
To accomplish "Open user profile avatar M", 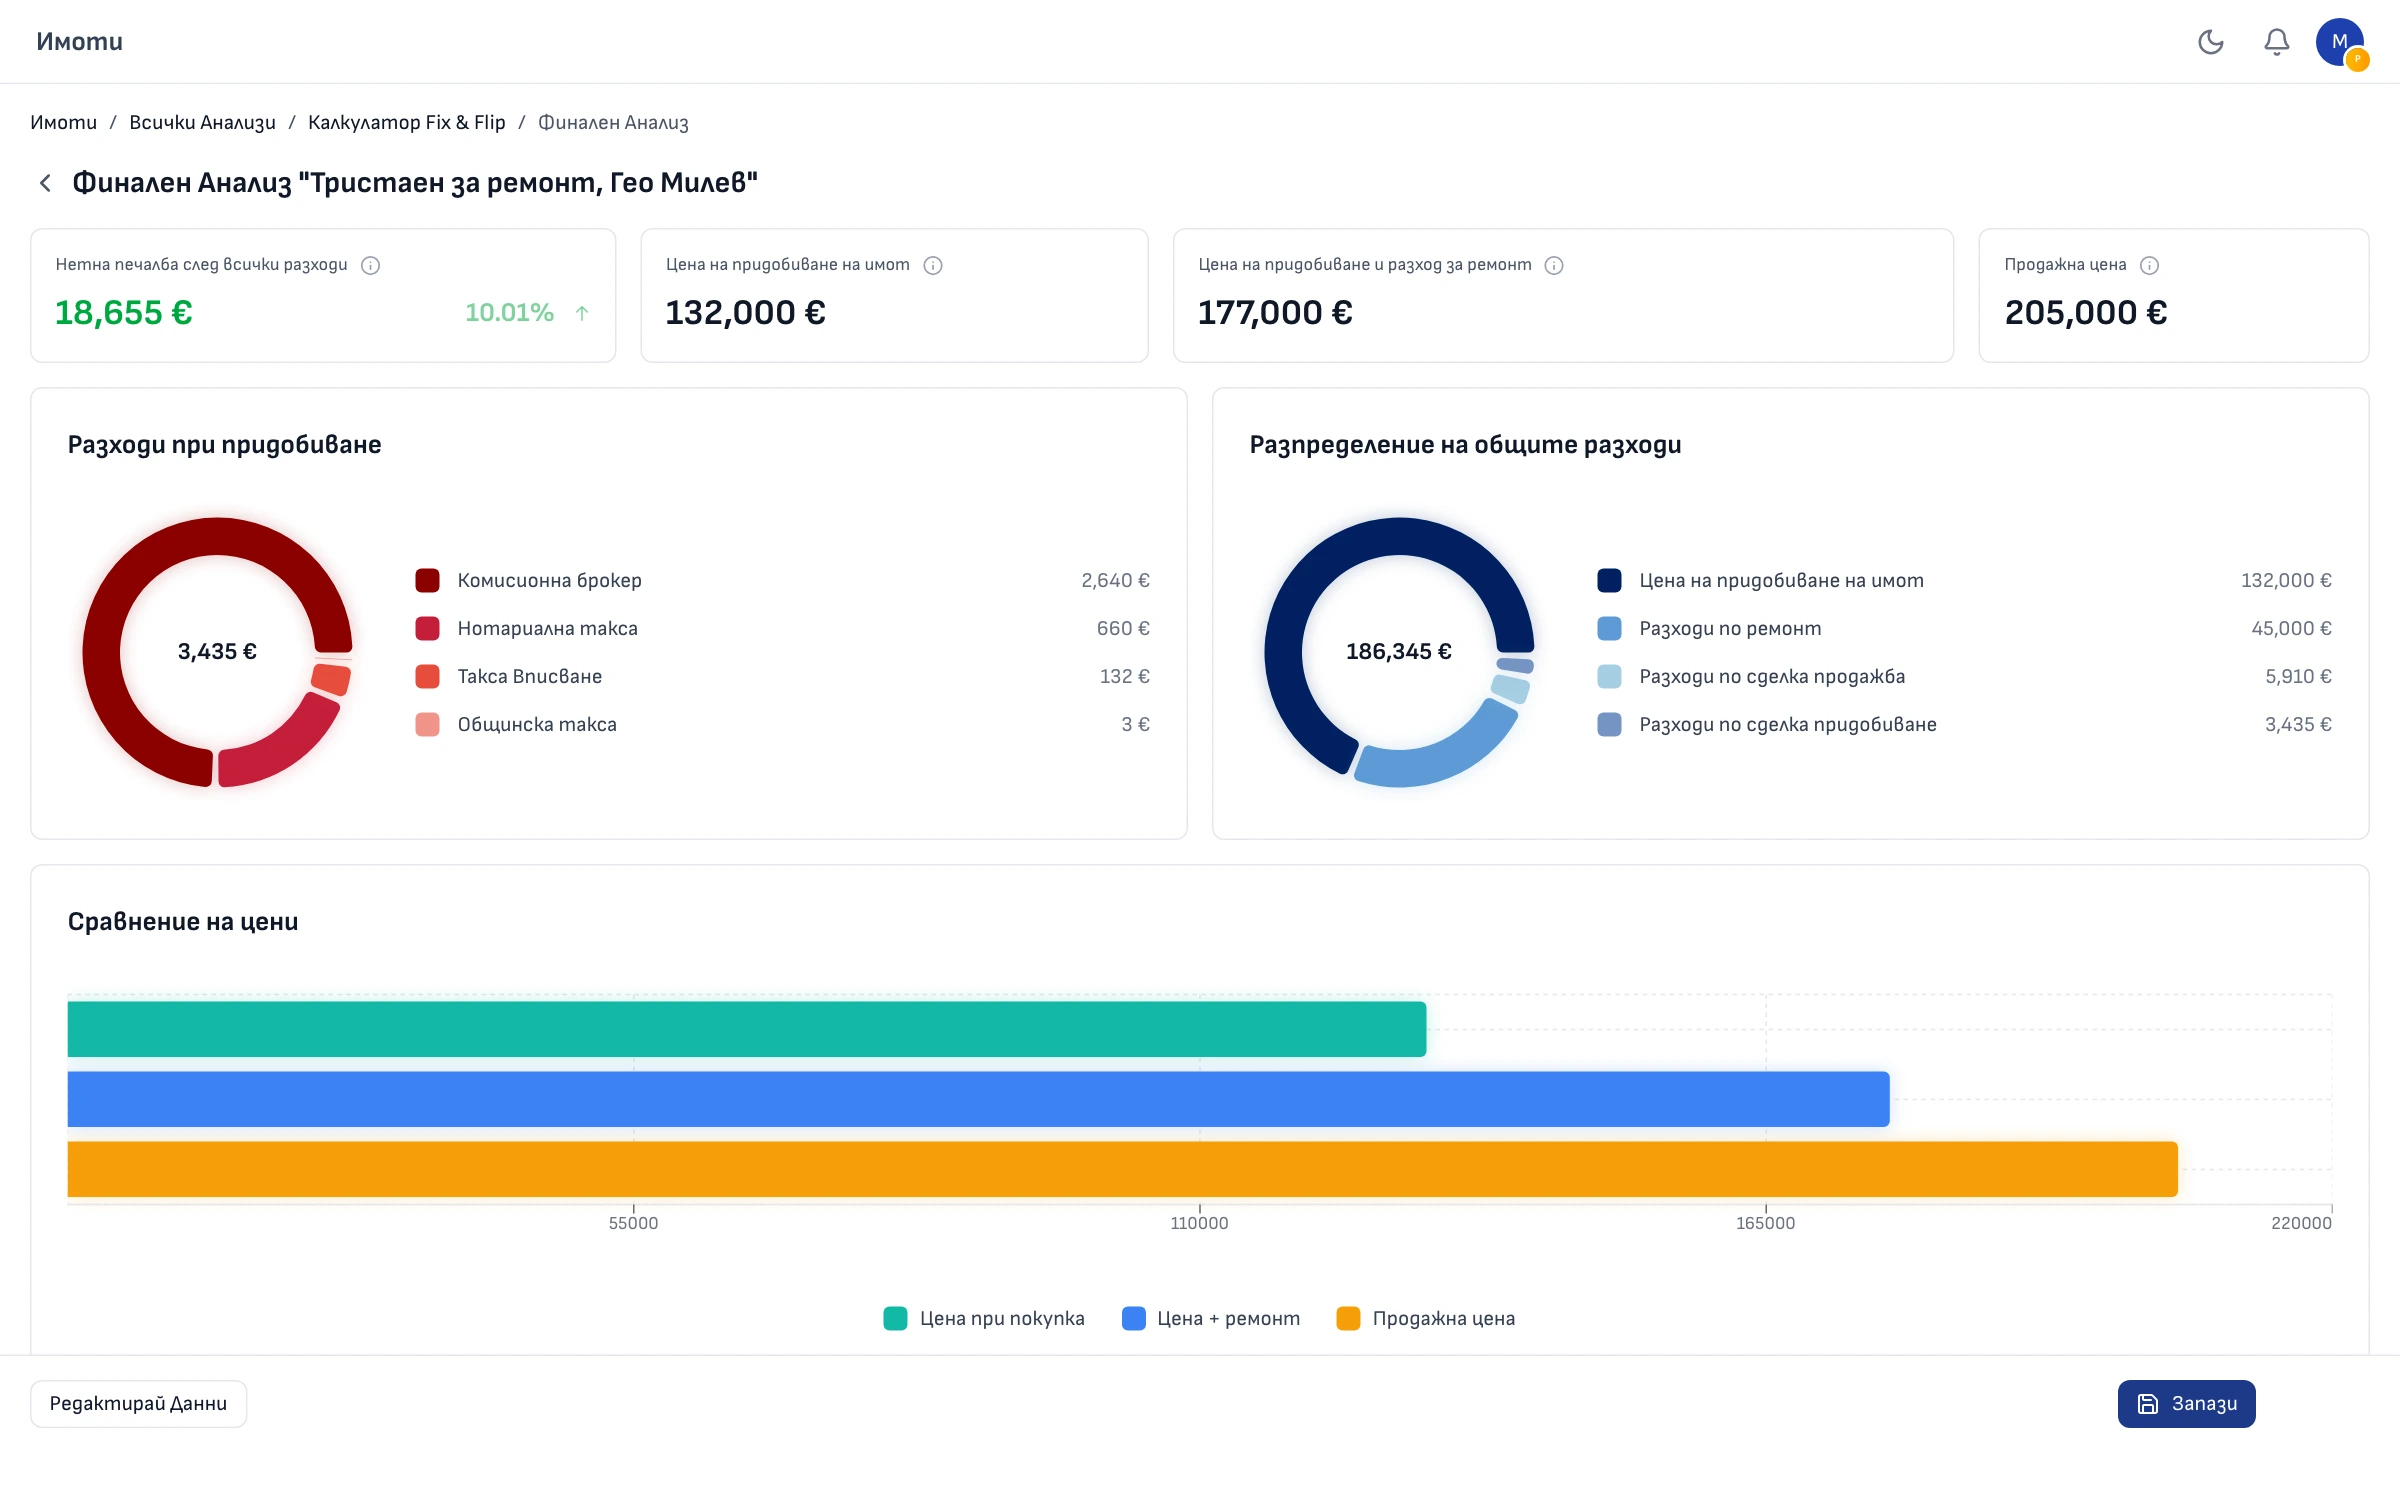I will coord(2340,42).
